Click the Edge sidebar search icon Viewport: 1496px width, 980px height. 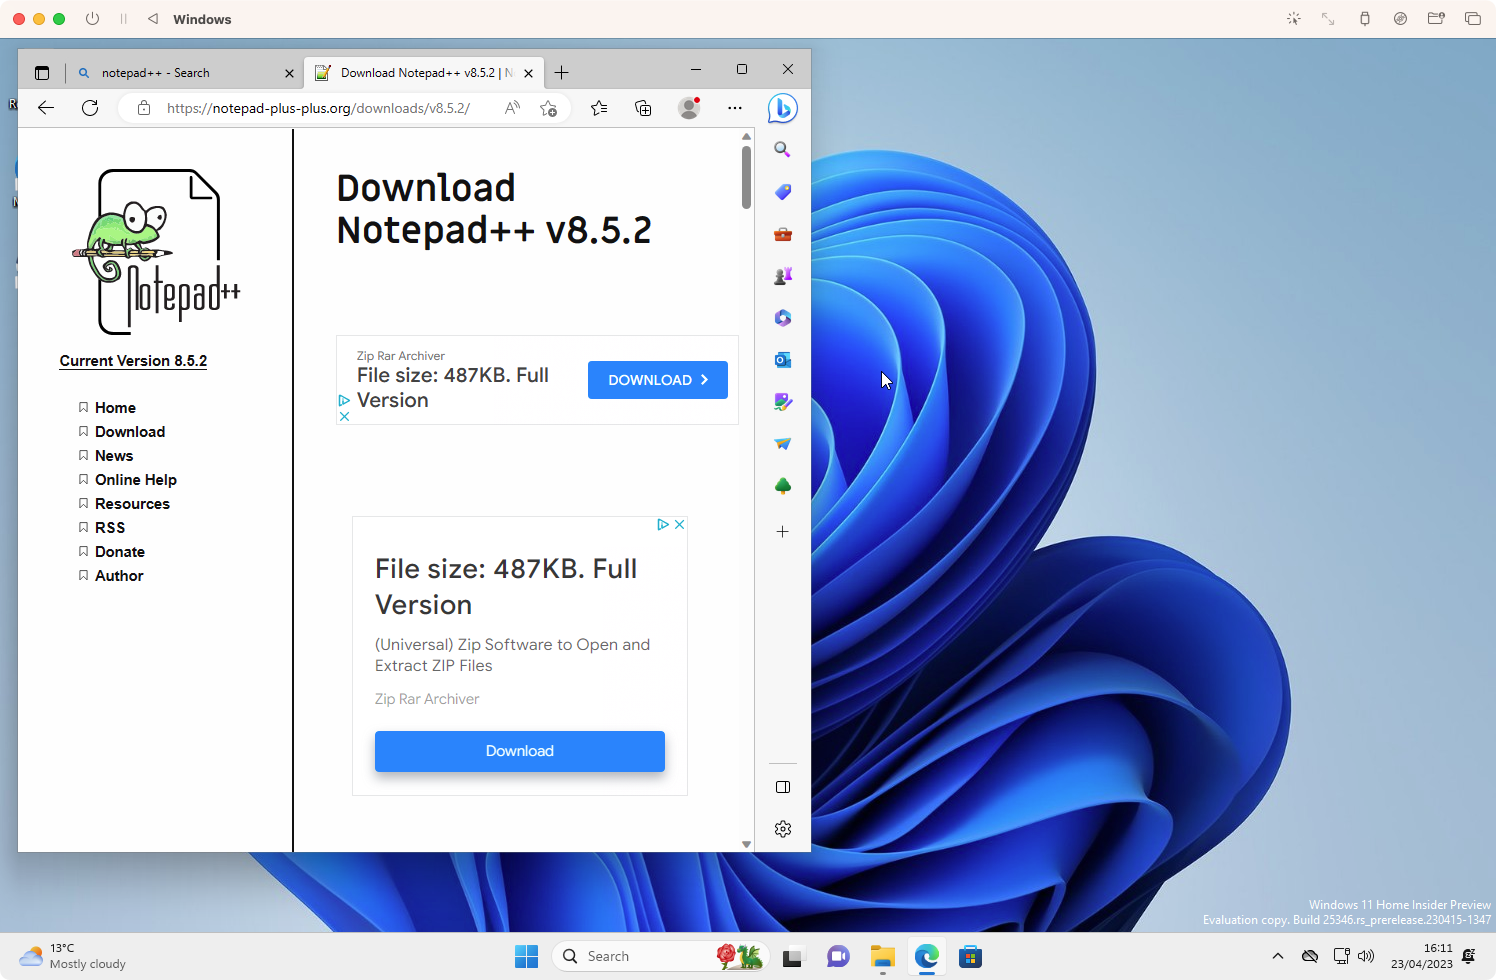point(783,149)
